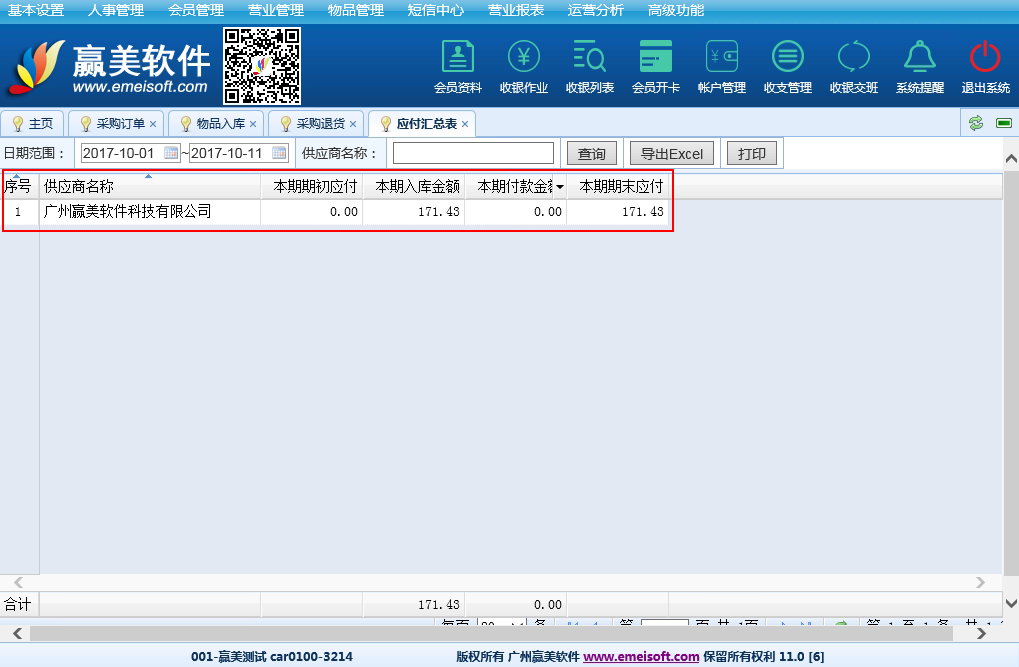The height and width of the screenshot is (667, 1019).
Task: Open 会员资料 member info icon
Action: [x=458, y=57]
